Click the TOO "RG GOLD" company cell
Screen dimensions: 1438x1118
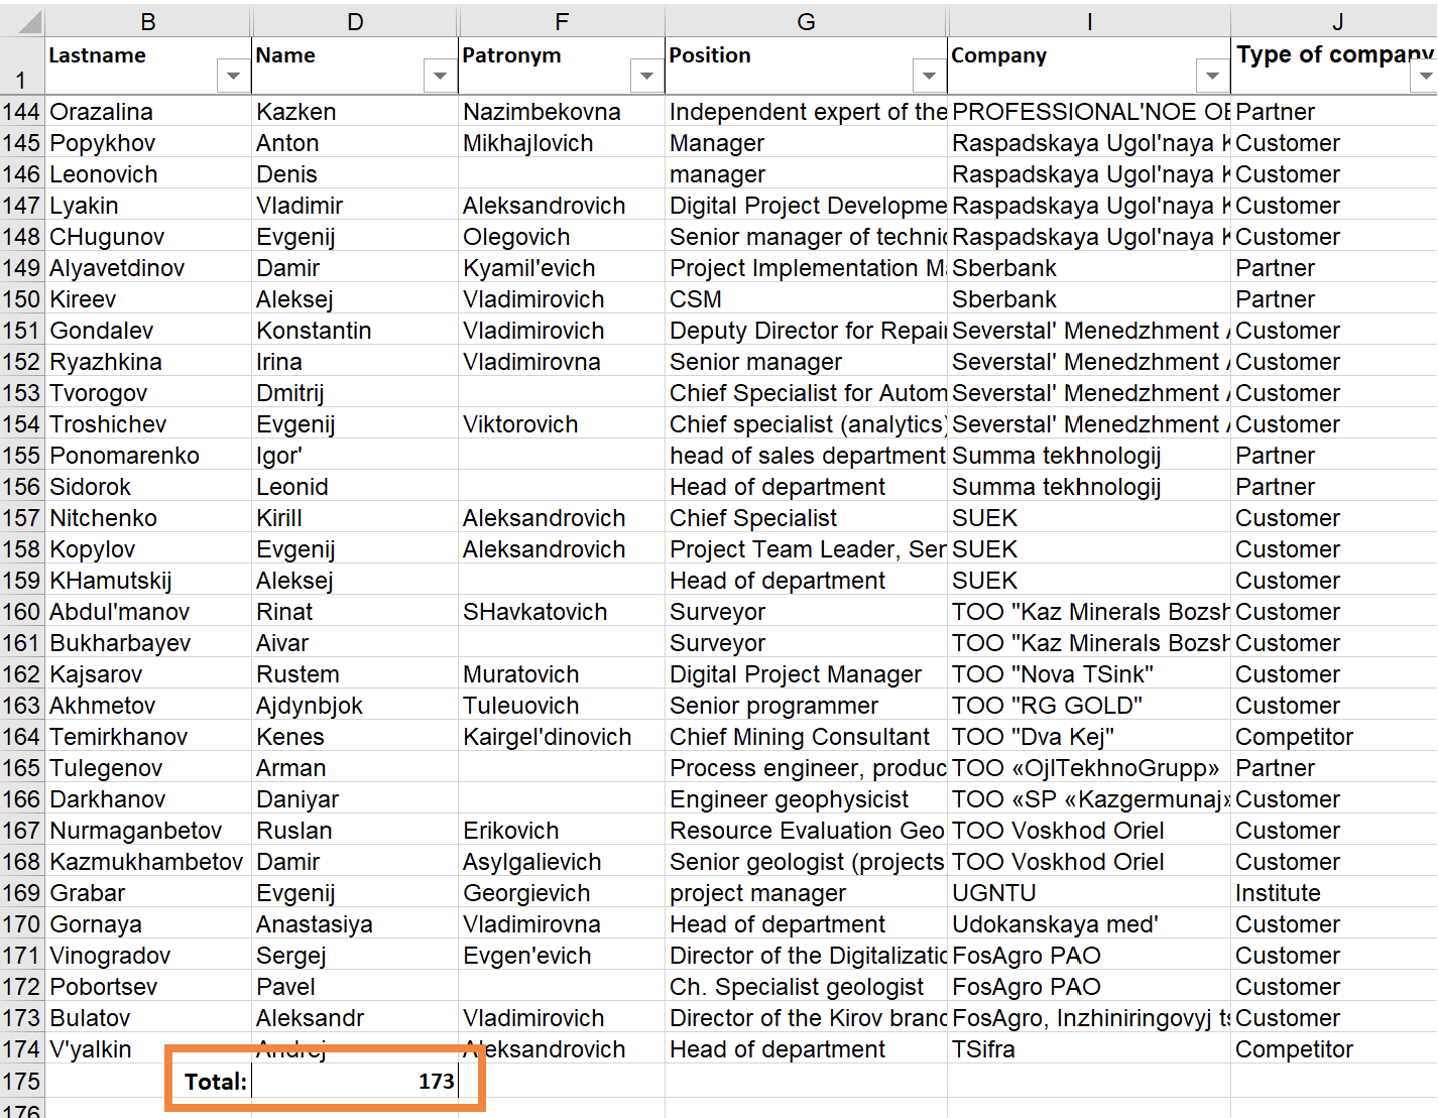pyautogui.click(x=1089, y=705)
